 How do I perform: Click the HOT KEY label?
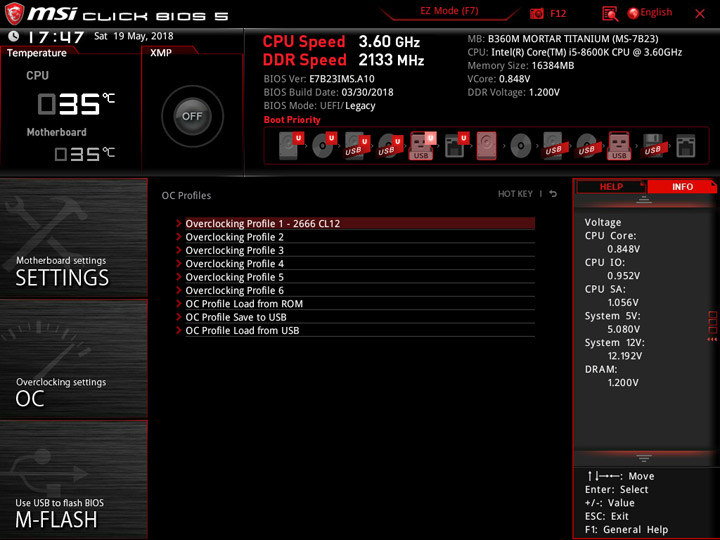tap(515, 194)
